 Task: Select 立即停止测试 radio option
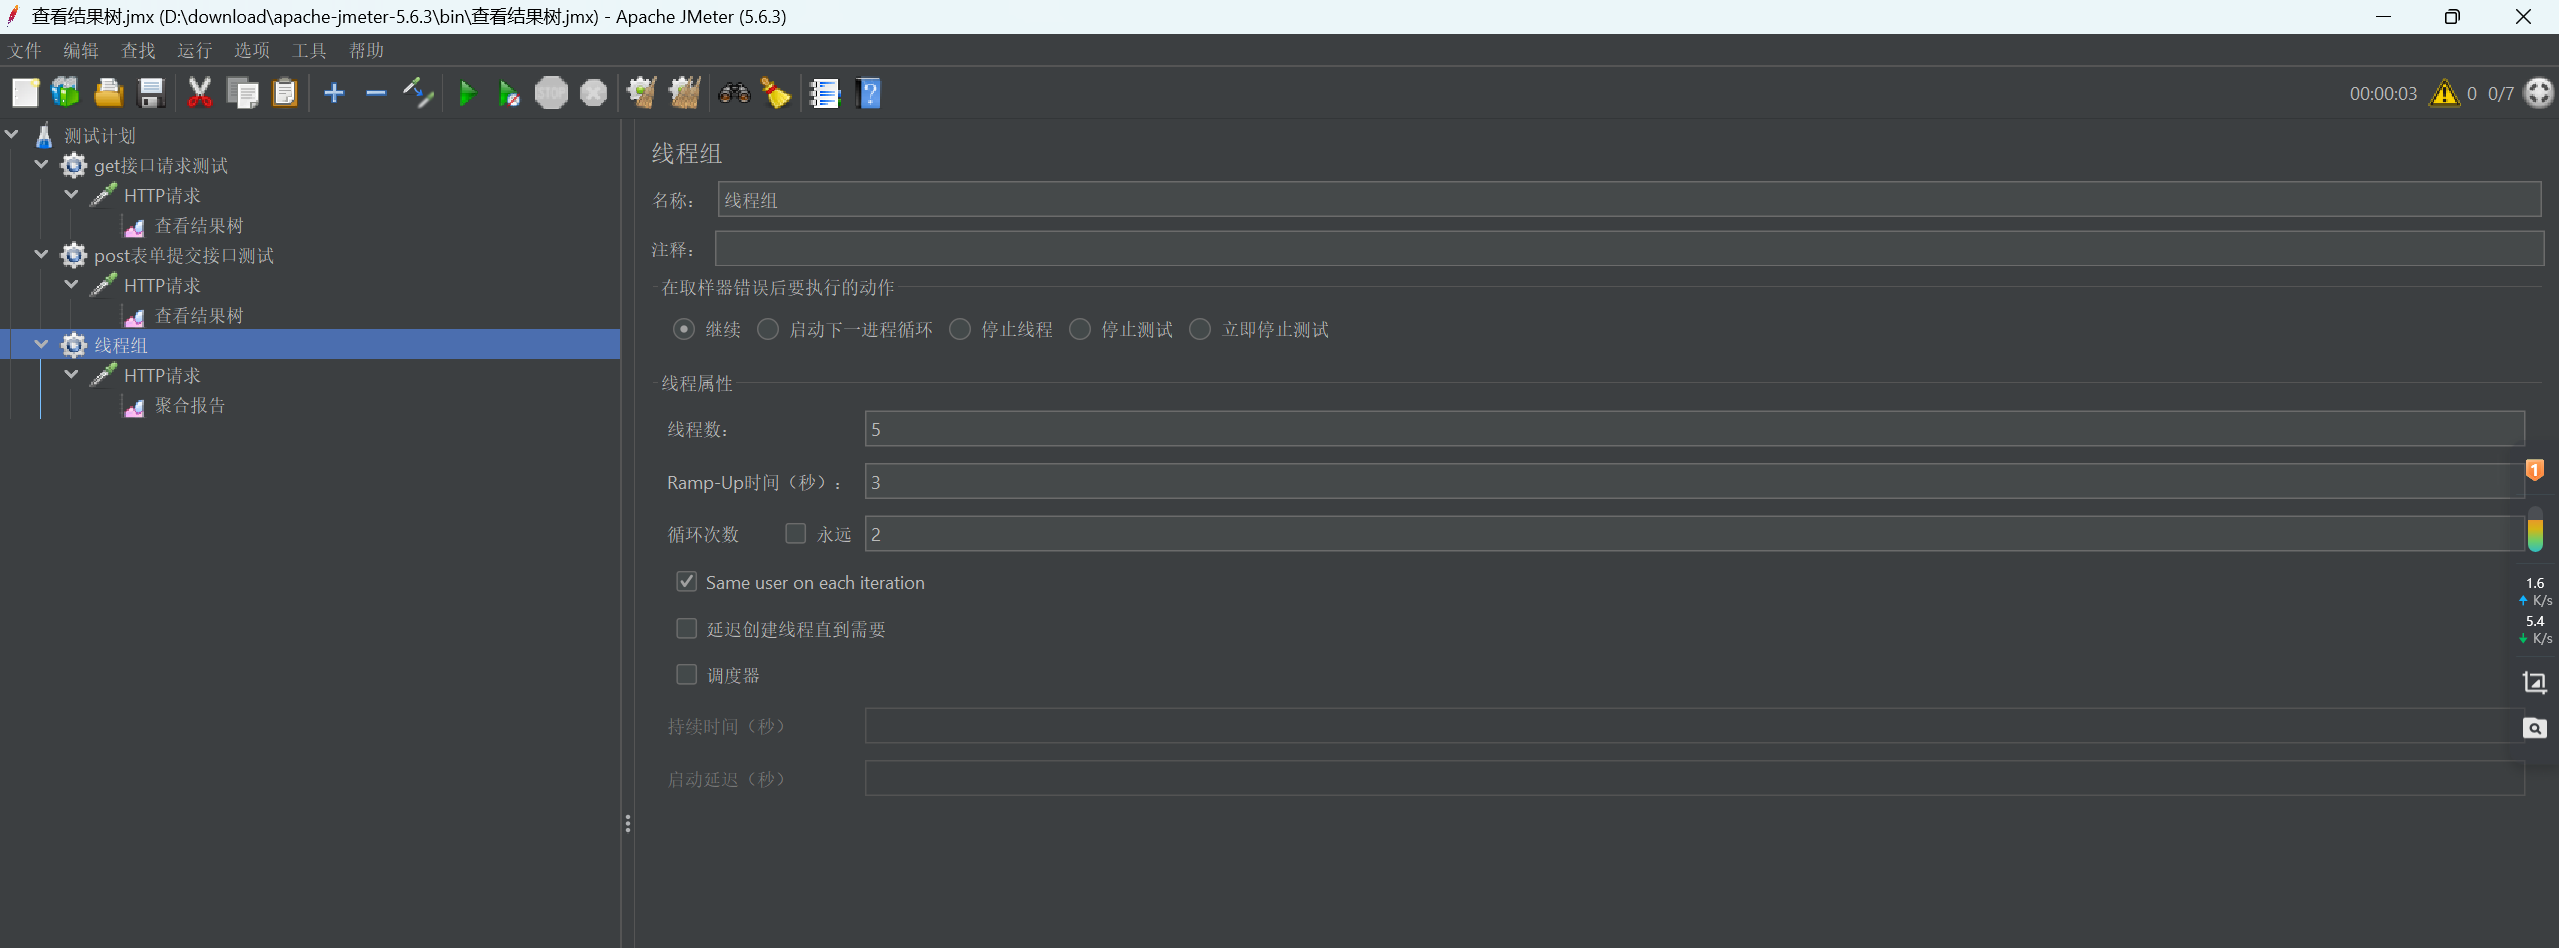coord(1200,329)
